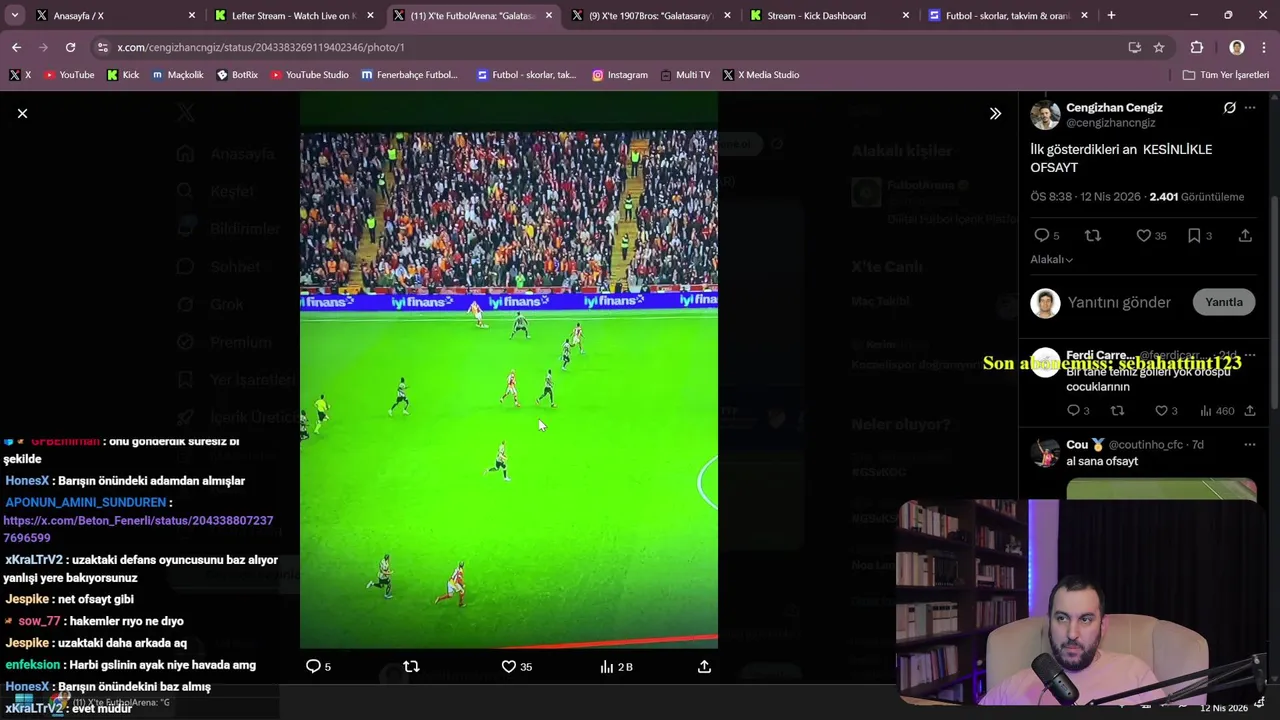Close the photo viewer with the X icon
Image resolution: width=1280 pixels, height=720 pixels.
tap(22, 114)
